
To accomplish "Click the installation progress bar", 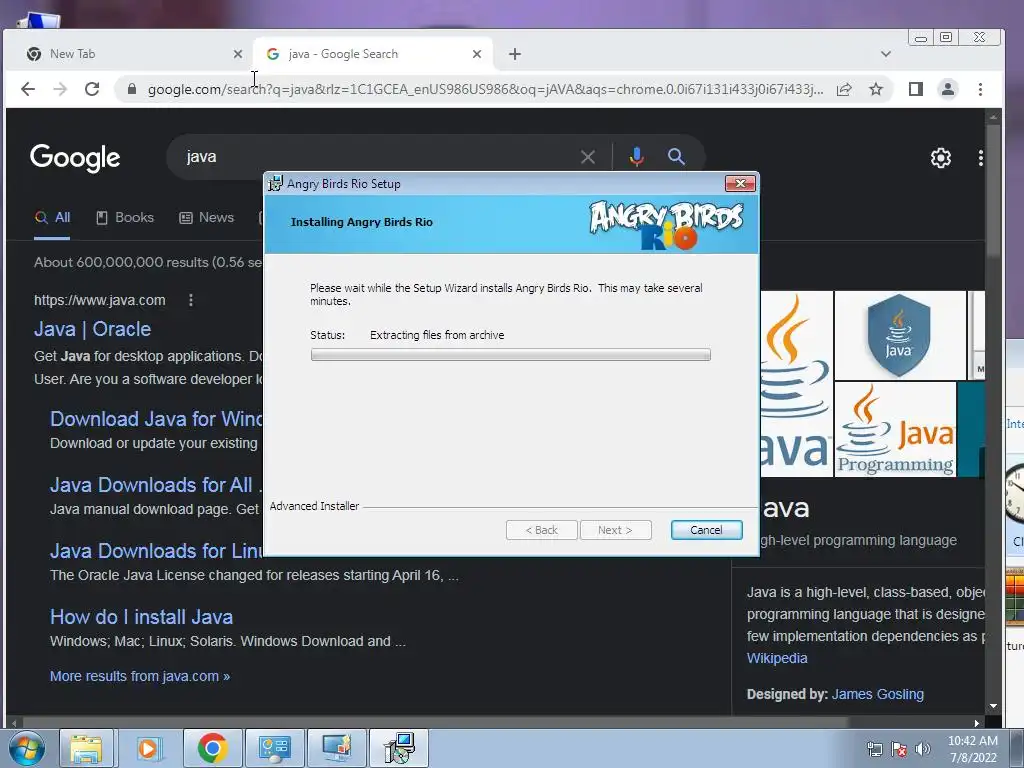I will coord(511,355).
